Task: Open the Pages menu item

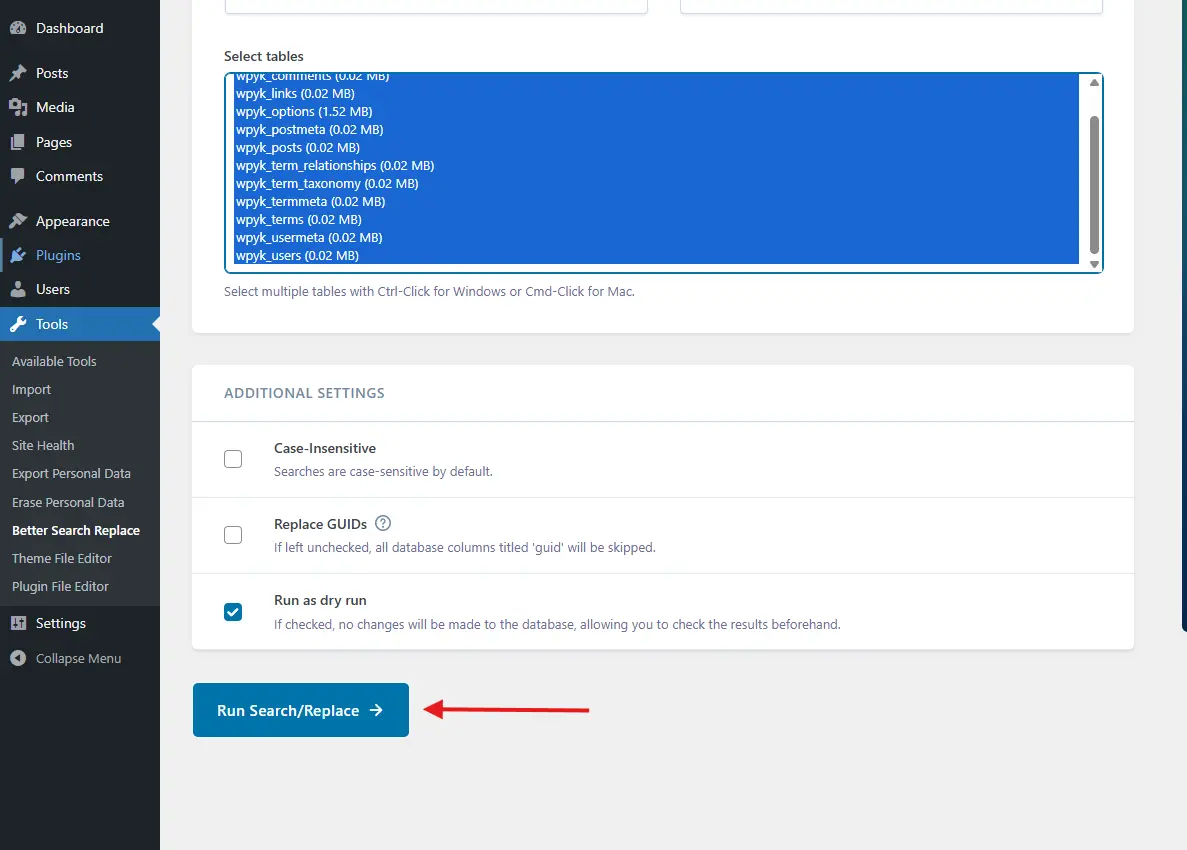Action: pyautogui.click(x=79, y=142)
